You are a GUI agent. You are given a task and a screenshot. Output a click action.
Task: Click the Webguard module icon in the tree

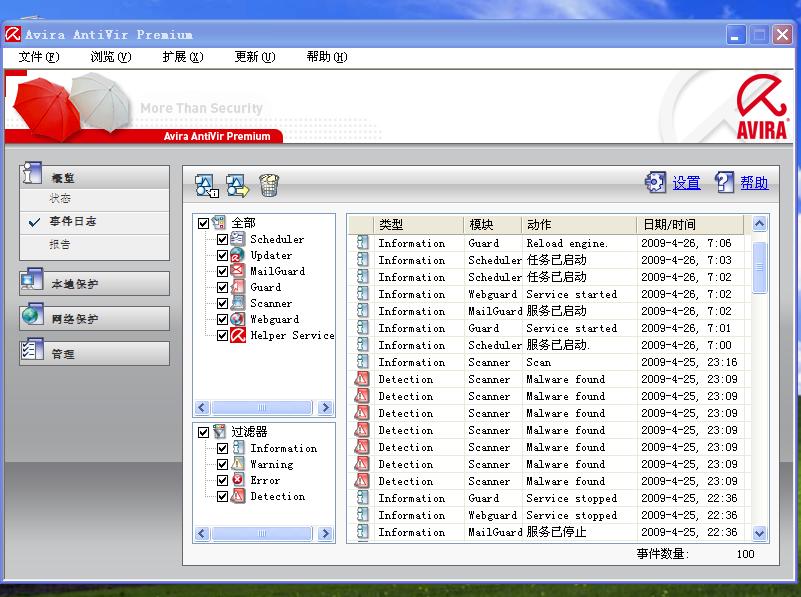(238, 319)
